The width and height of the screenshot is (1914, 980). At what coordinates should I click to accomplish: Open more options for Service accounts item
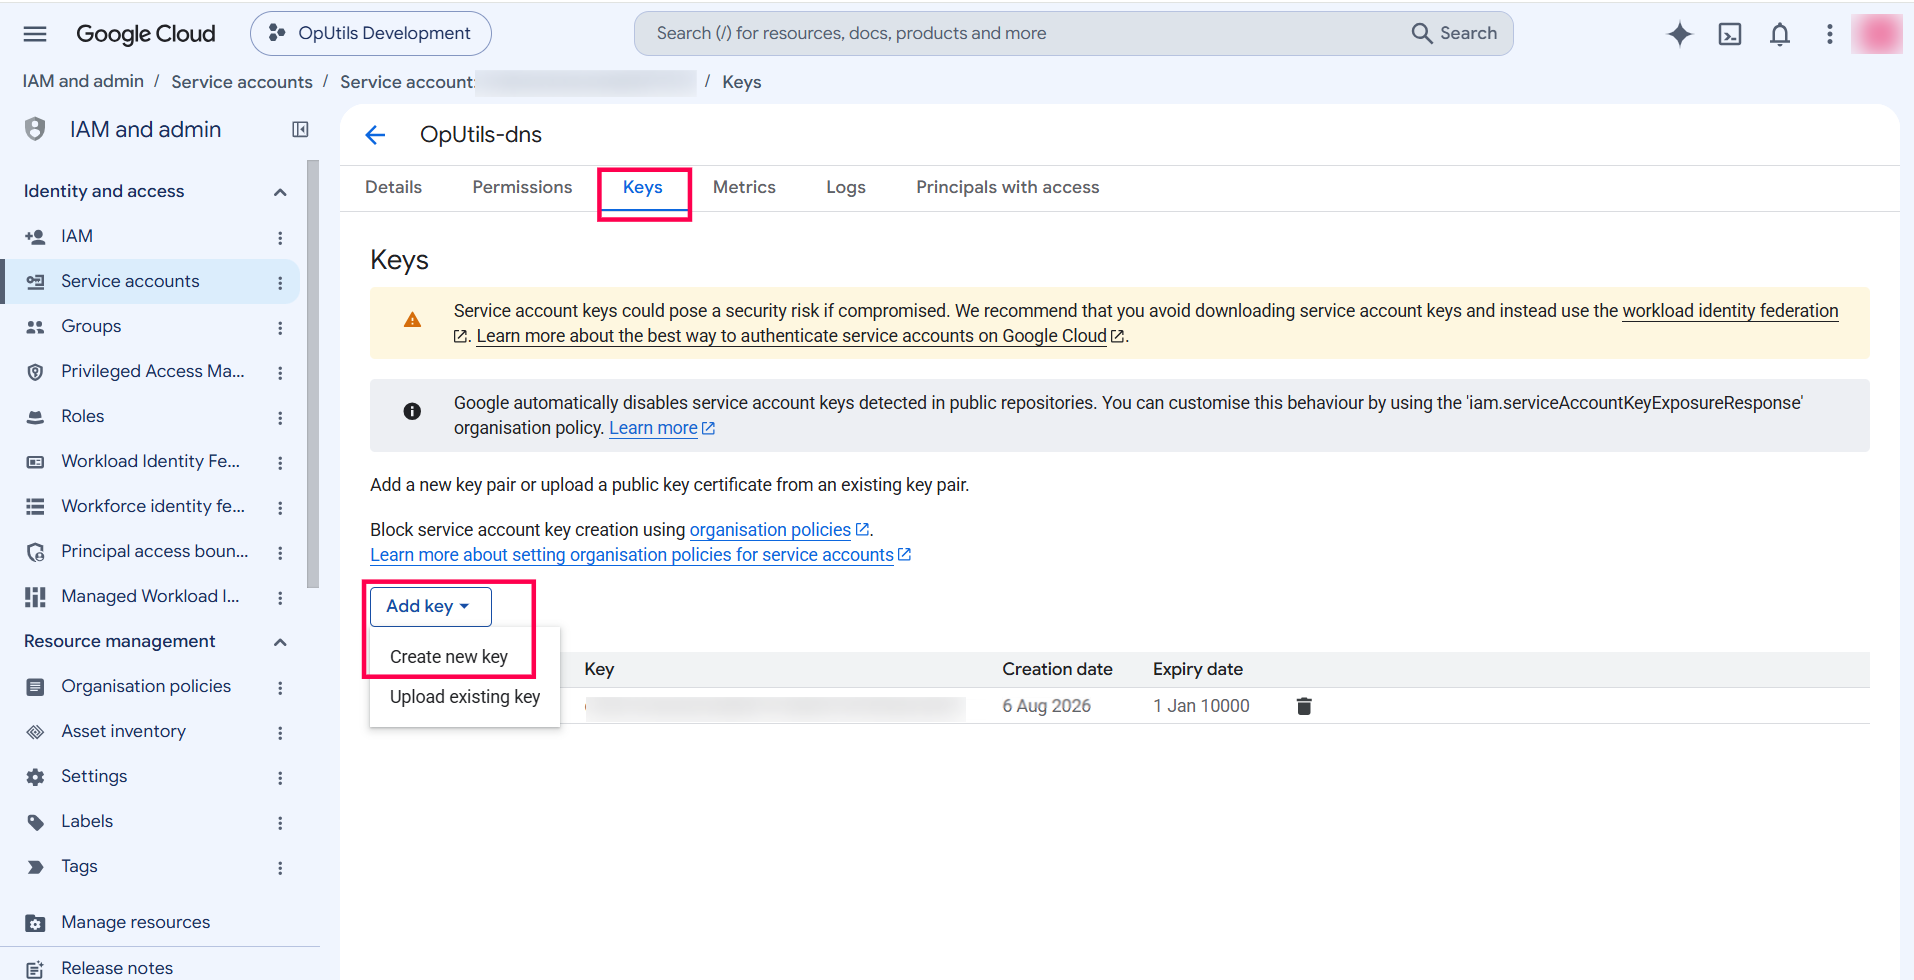click(280, 282)
